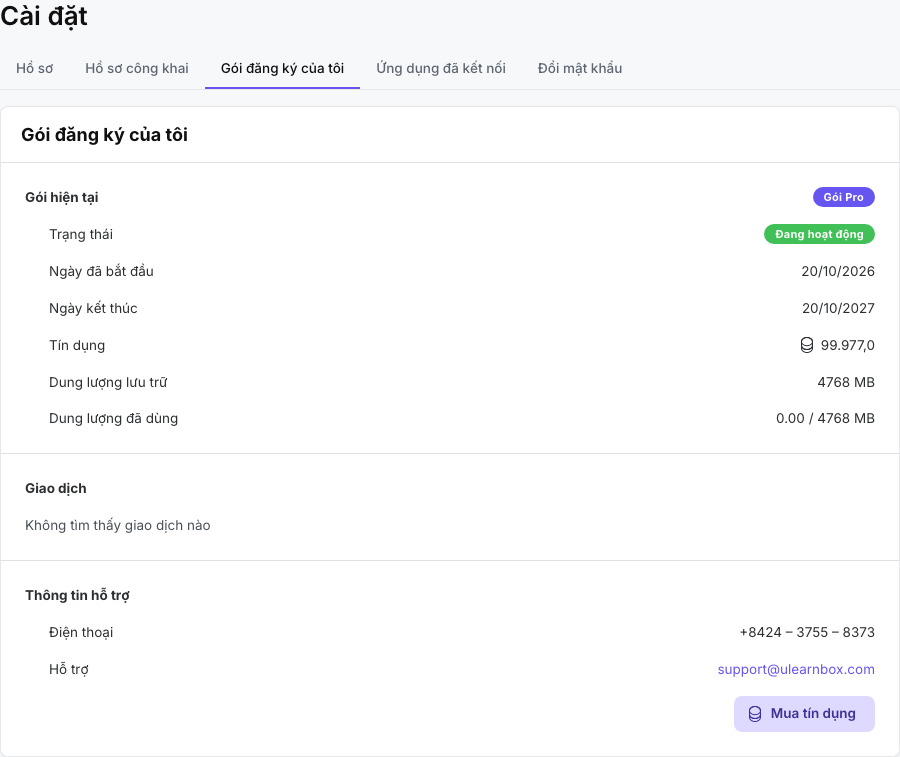Screen dimensions: 900x757
Task: Switch to Hồ sơ công khai tab
Action: 137,68
